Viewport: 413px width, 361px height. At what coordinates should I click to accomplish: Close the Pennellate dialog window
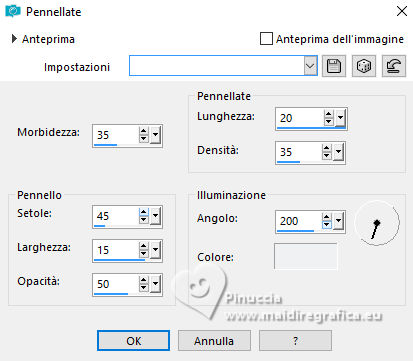click(402, 11)
